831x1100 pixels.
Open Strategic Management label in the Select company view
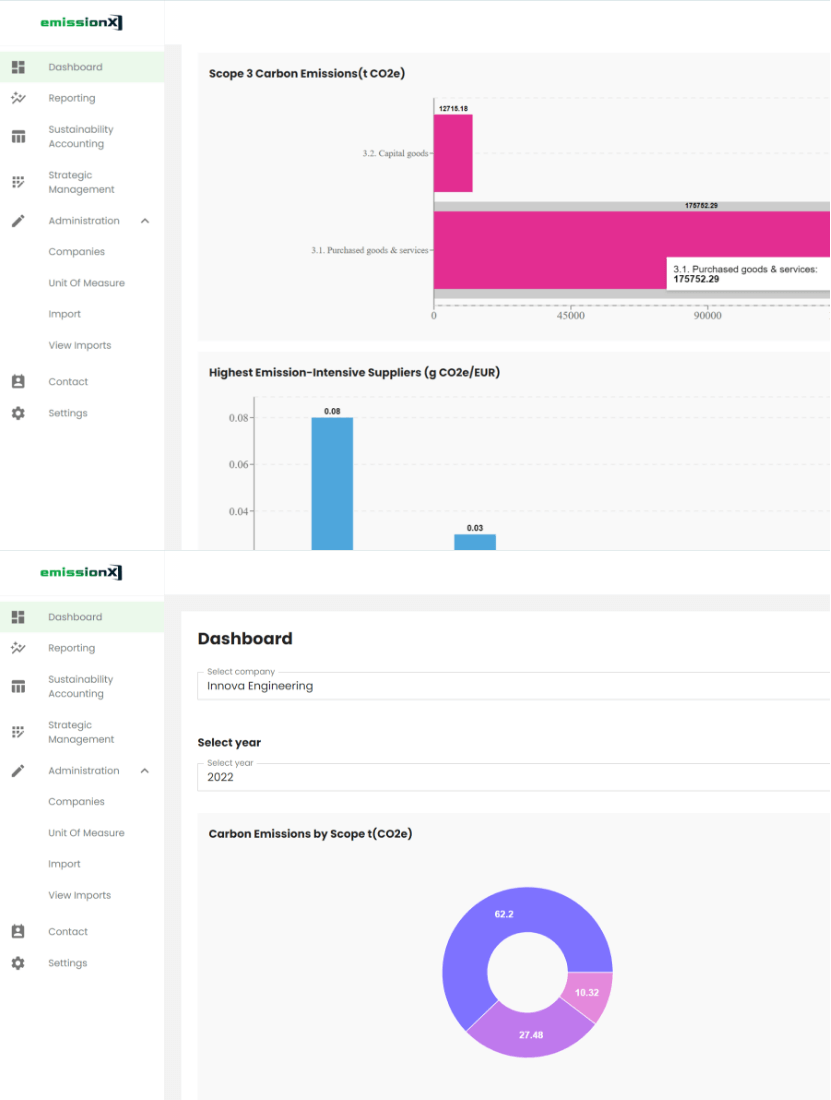point(81,732)
